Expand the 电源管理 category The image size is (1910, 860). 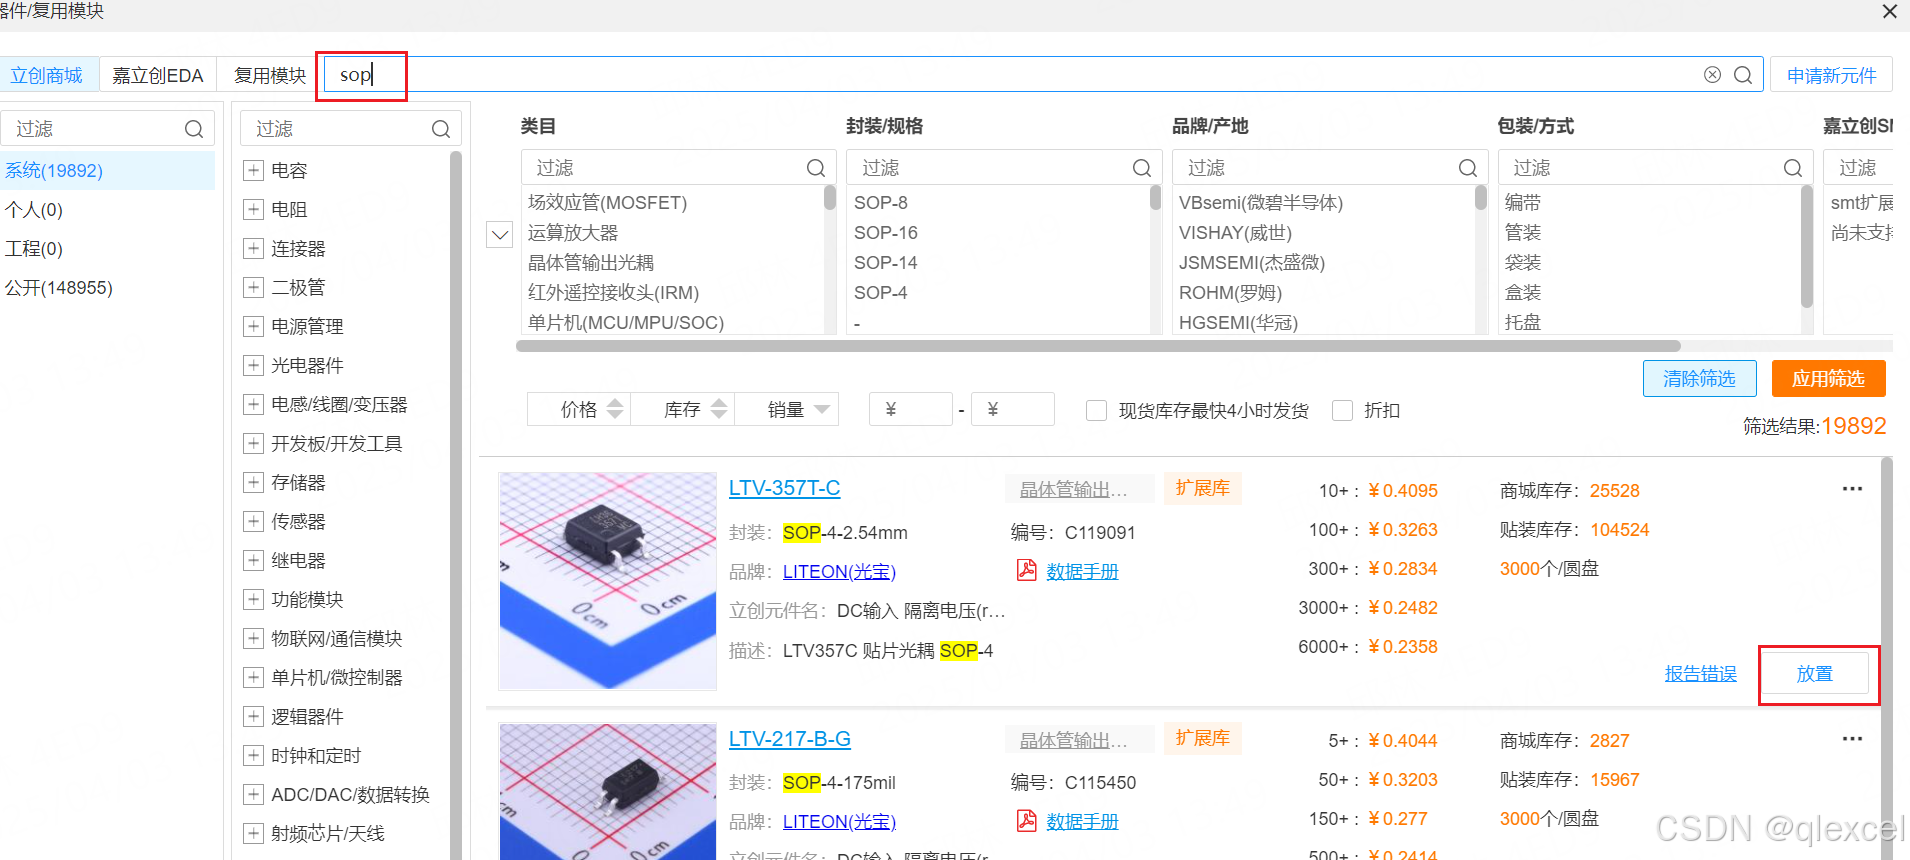253,326
